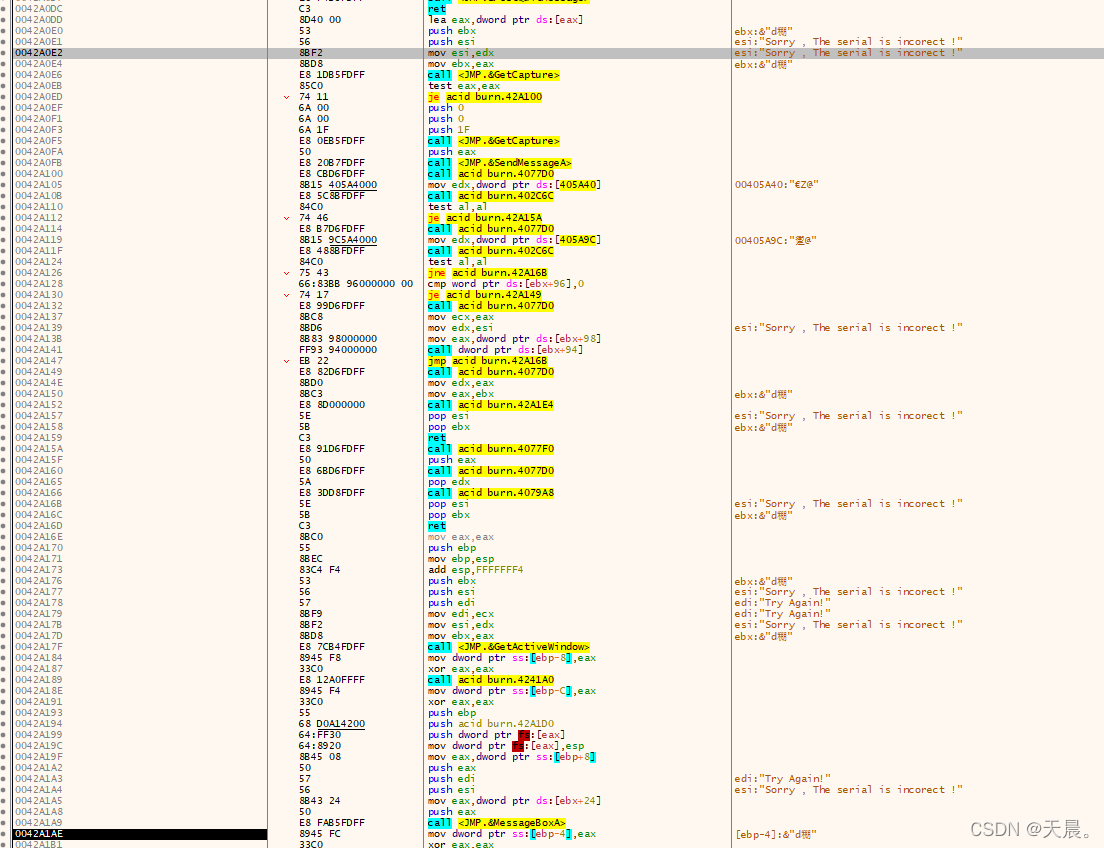Select address 0042A159 at the ret

coord(39,437)
